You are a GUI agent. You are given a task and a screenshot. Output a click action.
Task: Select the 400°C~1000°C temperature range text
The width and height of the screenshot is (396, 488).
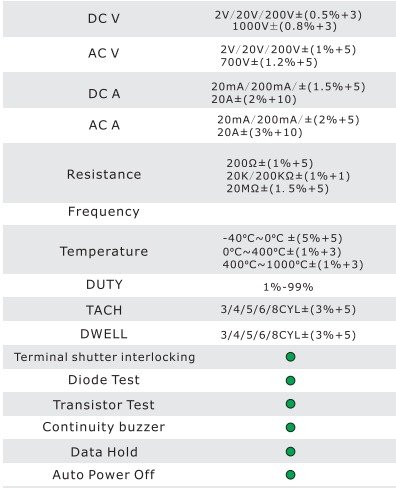(x=293, y=265)
